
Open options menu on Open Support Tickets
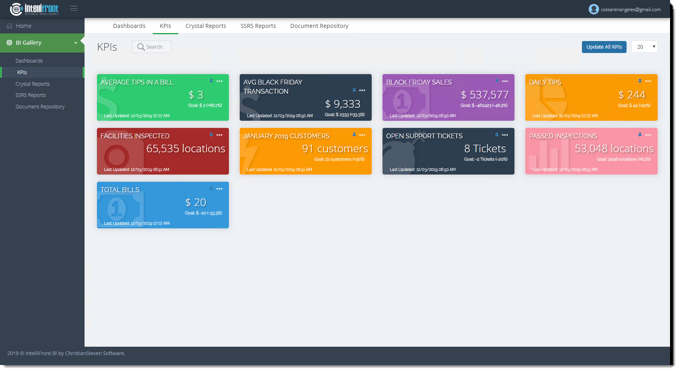point(505,135)
